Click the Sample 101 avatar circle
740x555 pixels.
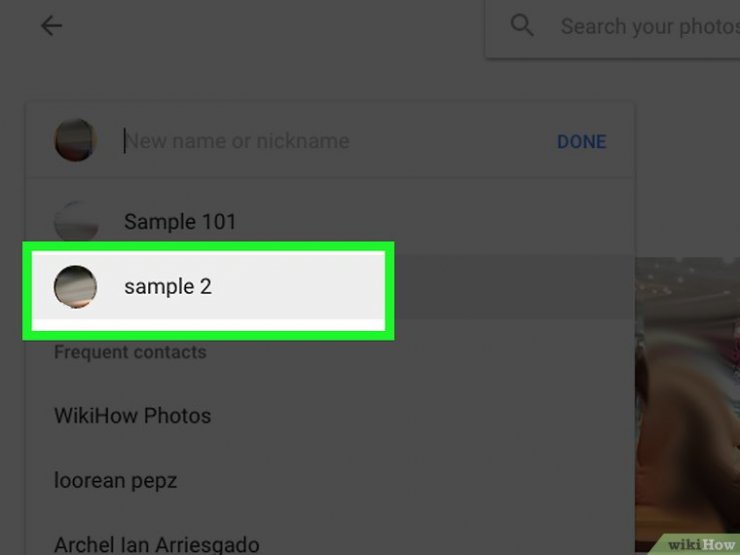click(76, 221)
